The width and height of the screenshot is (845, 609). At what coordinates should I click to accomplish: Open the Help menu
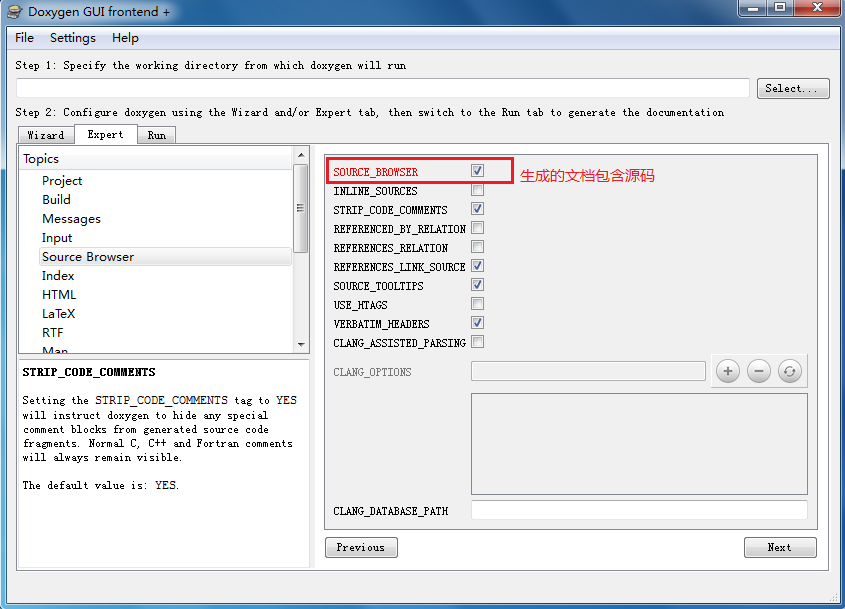(125, 38)
